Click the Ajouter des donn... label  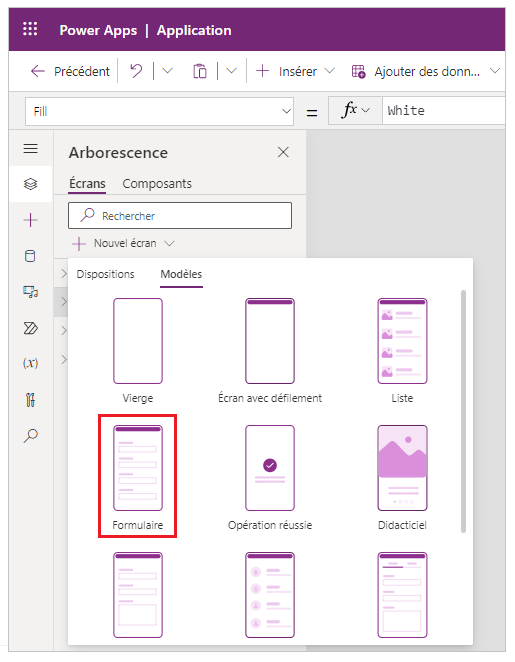click(x=427, y=72)
